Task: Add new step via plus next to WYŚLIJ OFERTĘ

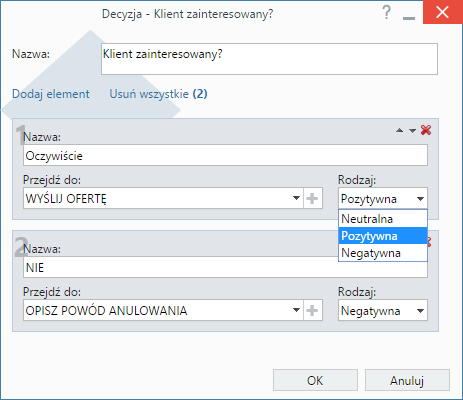Action: point(312,198)
